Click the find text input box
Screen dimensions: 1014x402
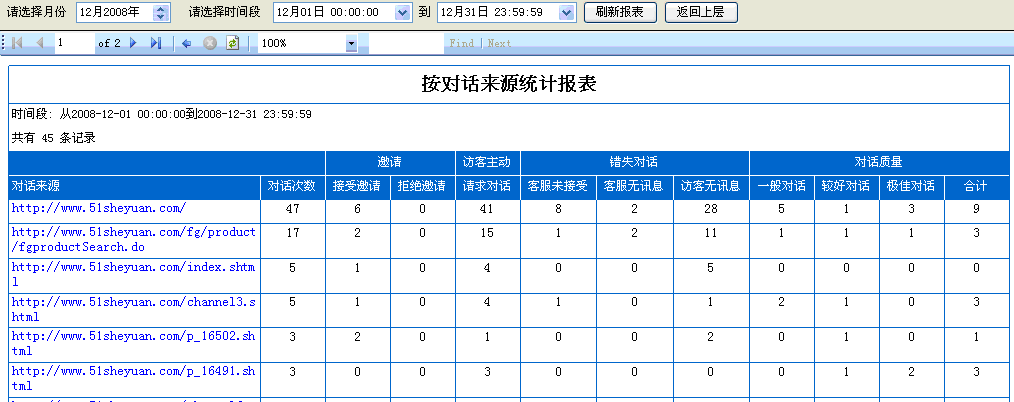[406, 43]
